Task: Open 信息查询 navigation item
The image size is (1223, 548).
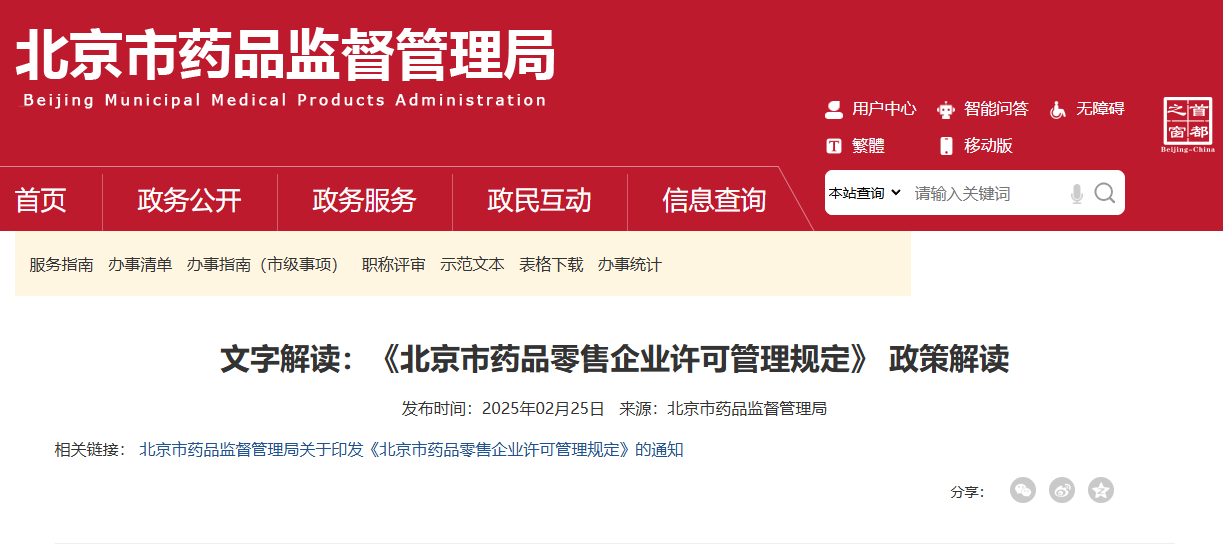Action: coord(714,200)
